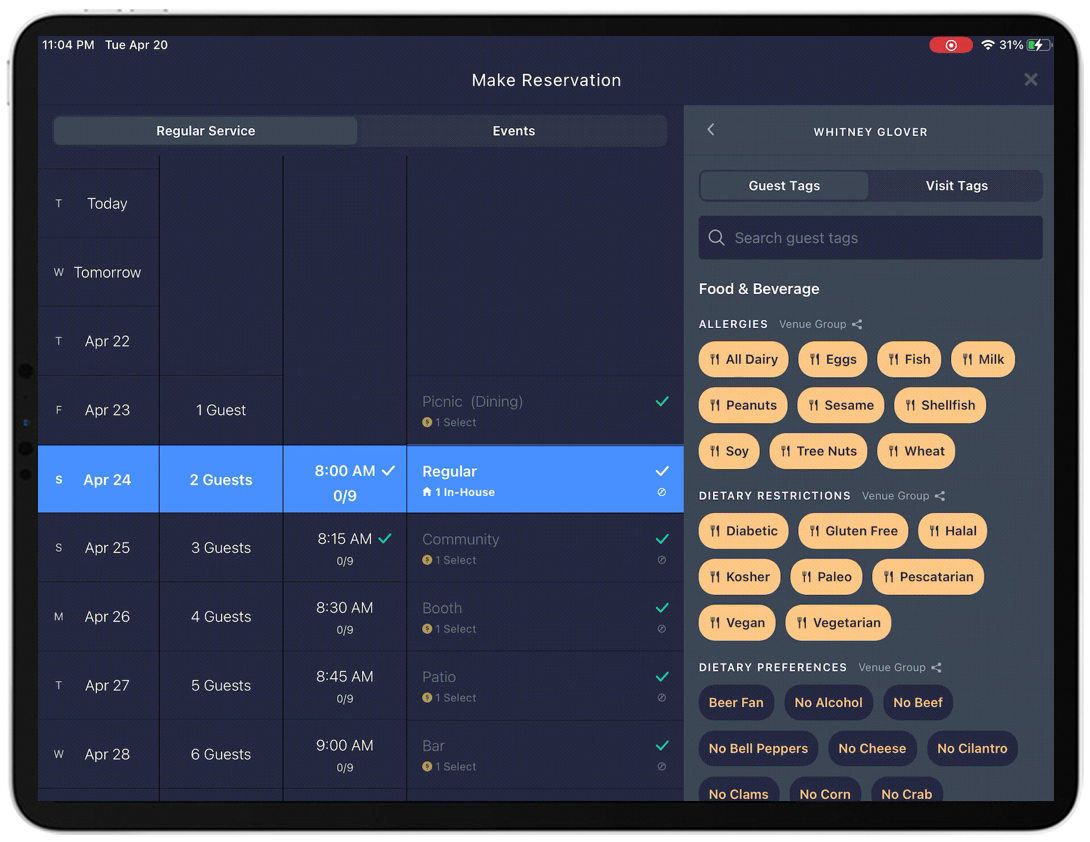The image size is (1090, 842).
Task: Toggle the Shellfish allergy tag
Action: coord(940,405)
